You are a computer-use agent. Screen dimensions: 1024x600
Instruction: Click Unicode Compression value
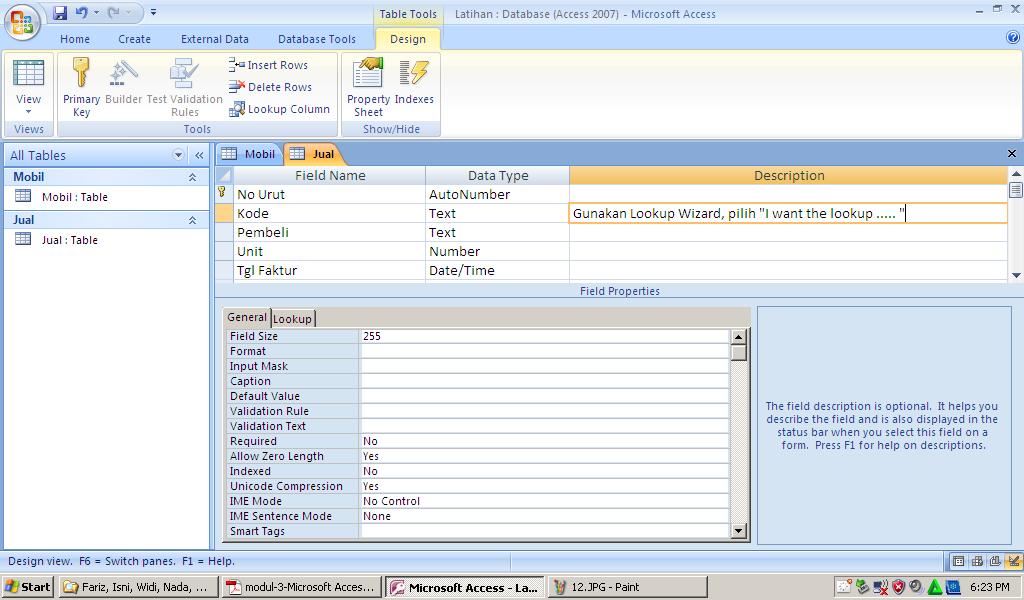click(x=544, y=486)
